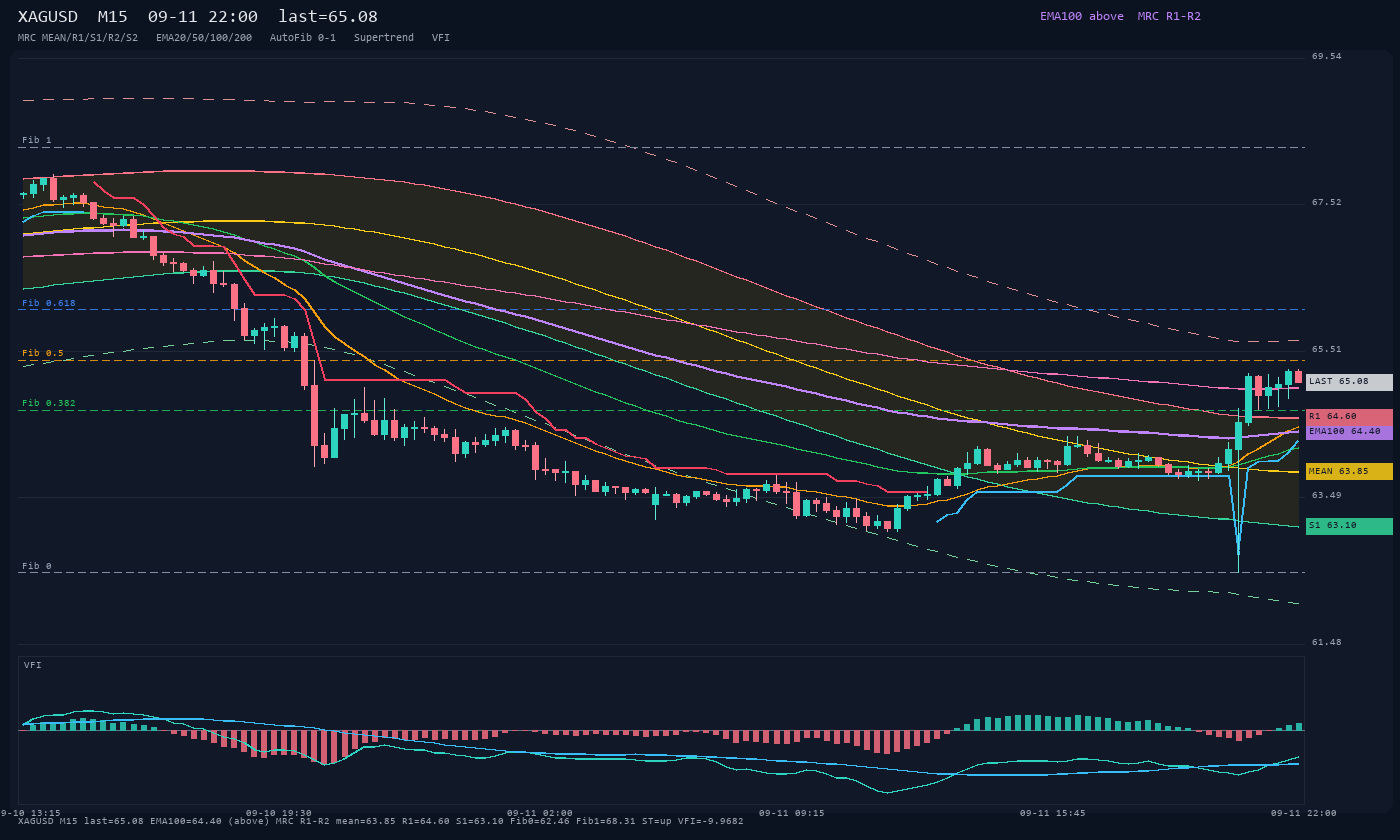1400x840 pixels.
Task: Click the Supertrend legend entry
Action: 384,38
